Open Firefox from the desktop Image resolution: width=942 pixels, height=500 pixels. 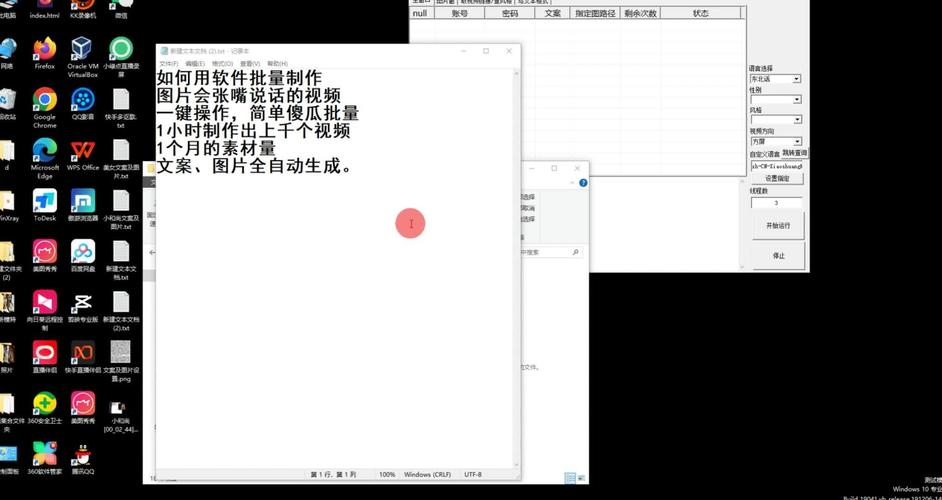click(x=44, y=49)
